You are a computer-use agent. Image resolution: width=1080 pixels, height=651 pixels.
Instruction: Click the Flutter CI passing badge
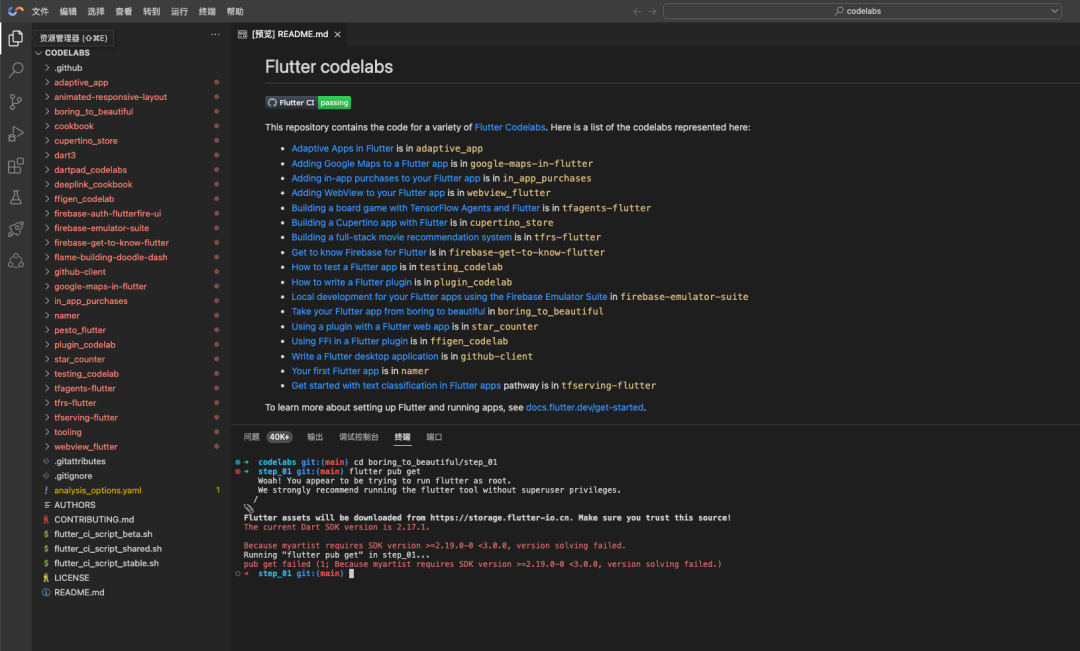[x=308, y=103]
